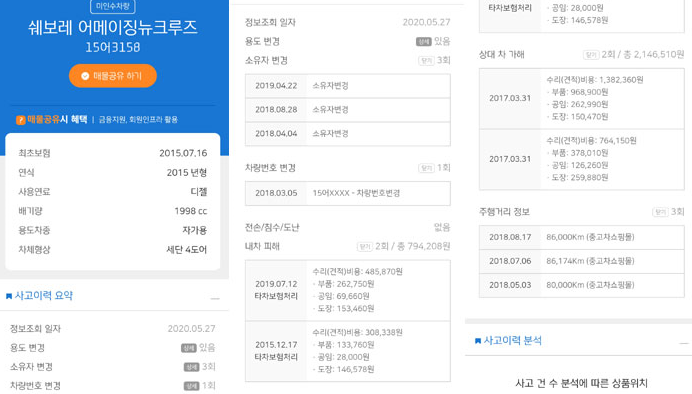The width and height of the screenshot is (692, 394).
Task: Click the plate number 15어3158
Action: [x=113, y=47]
